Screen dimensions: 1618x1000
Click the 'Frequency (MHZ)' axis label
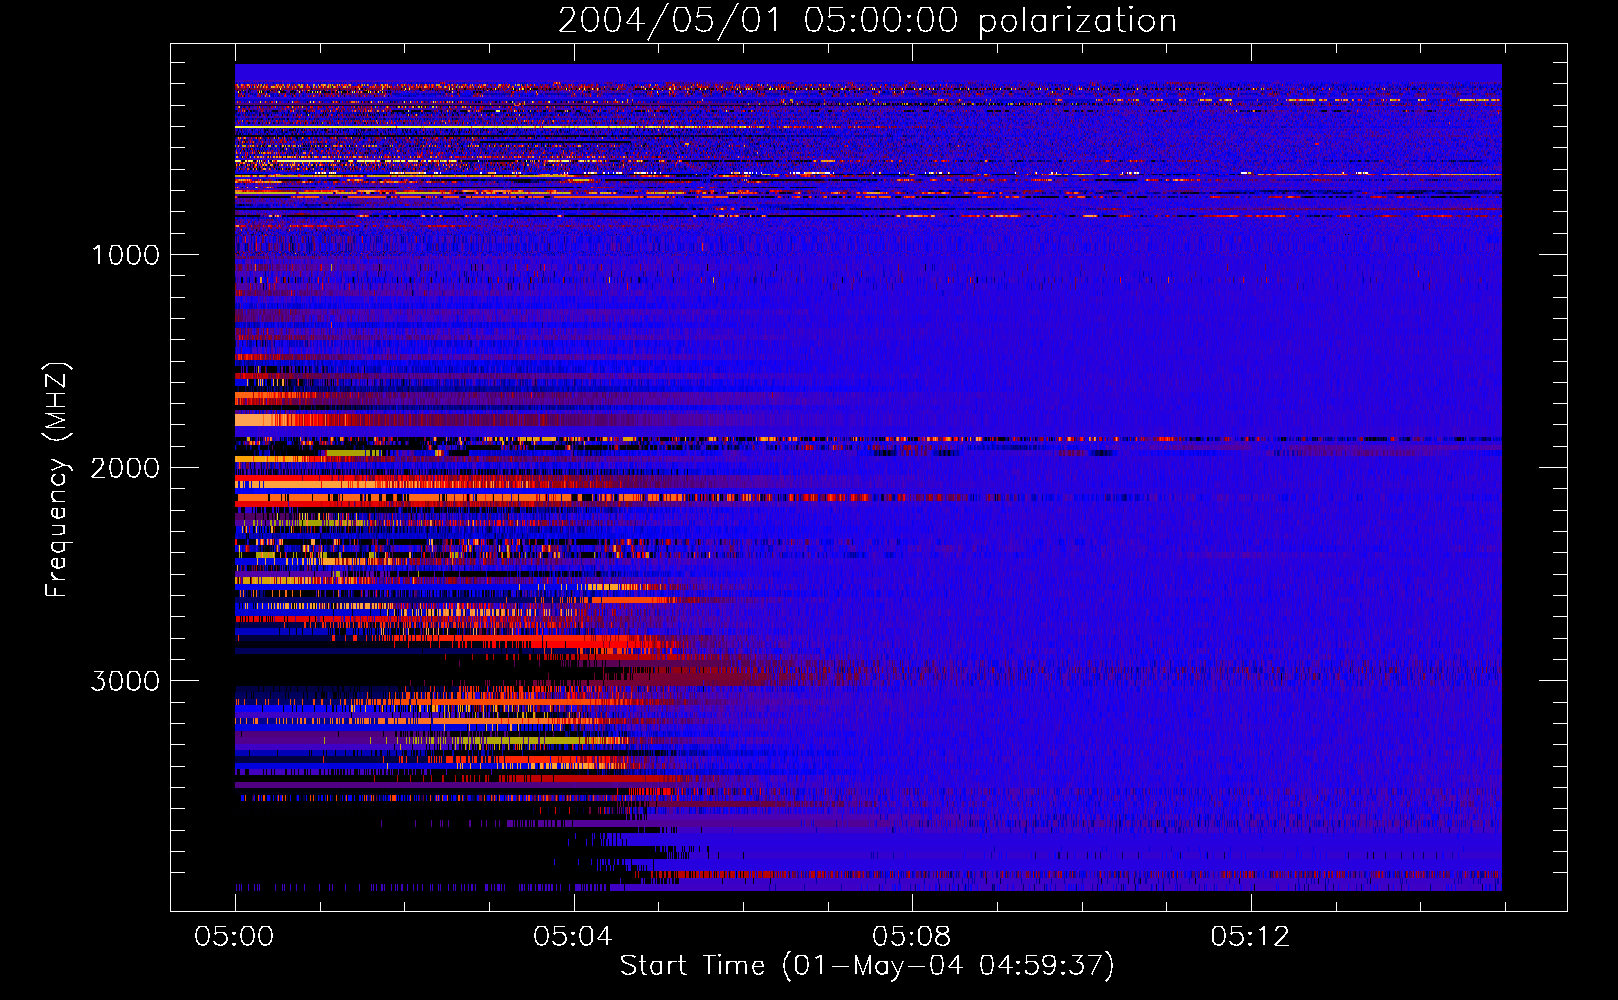coord(56,480)
